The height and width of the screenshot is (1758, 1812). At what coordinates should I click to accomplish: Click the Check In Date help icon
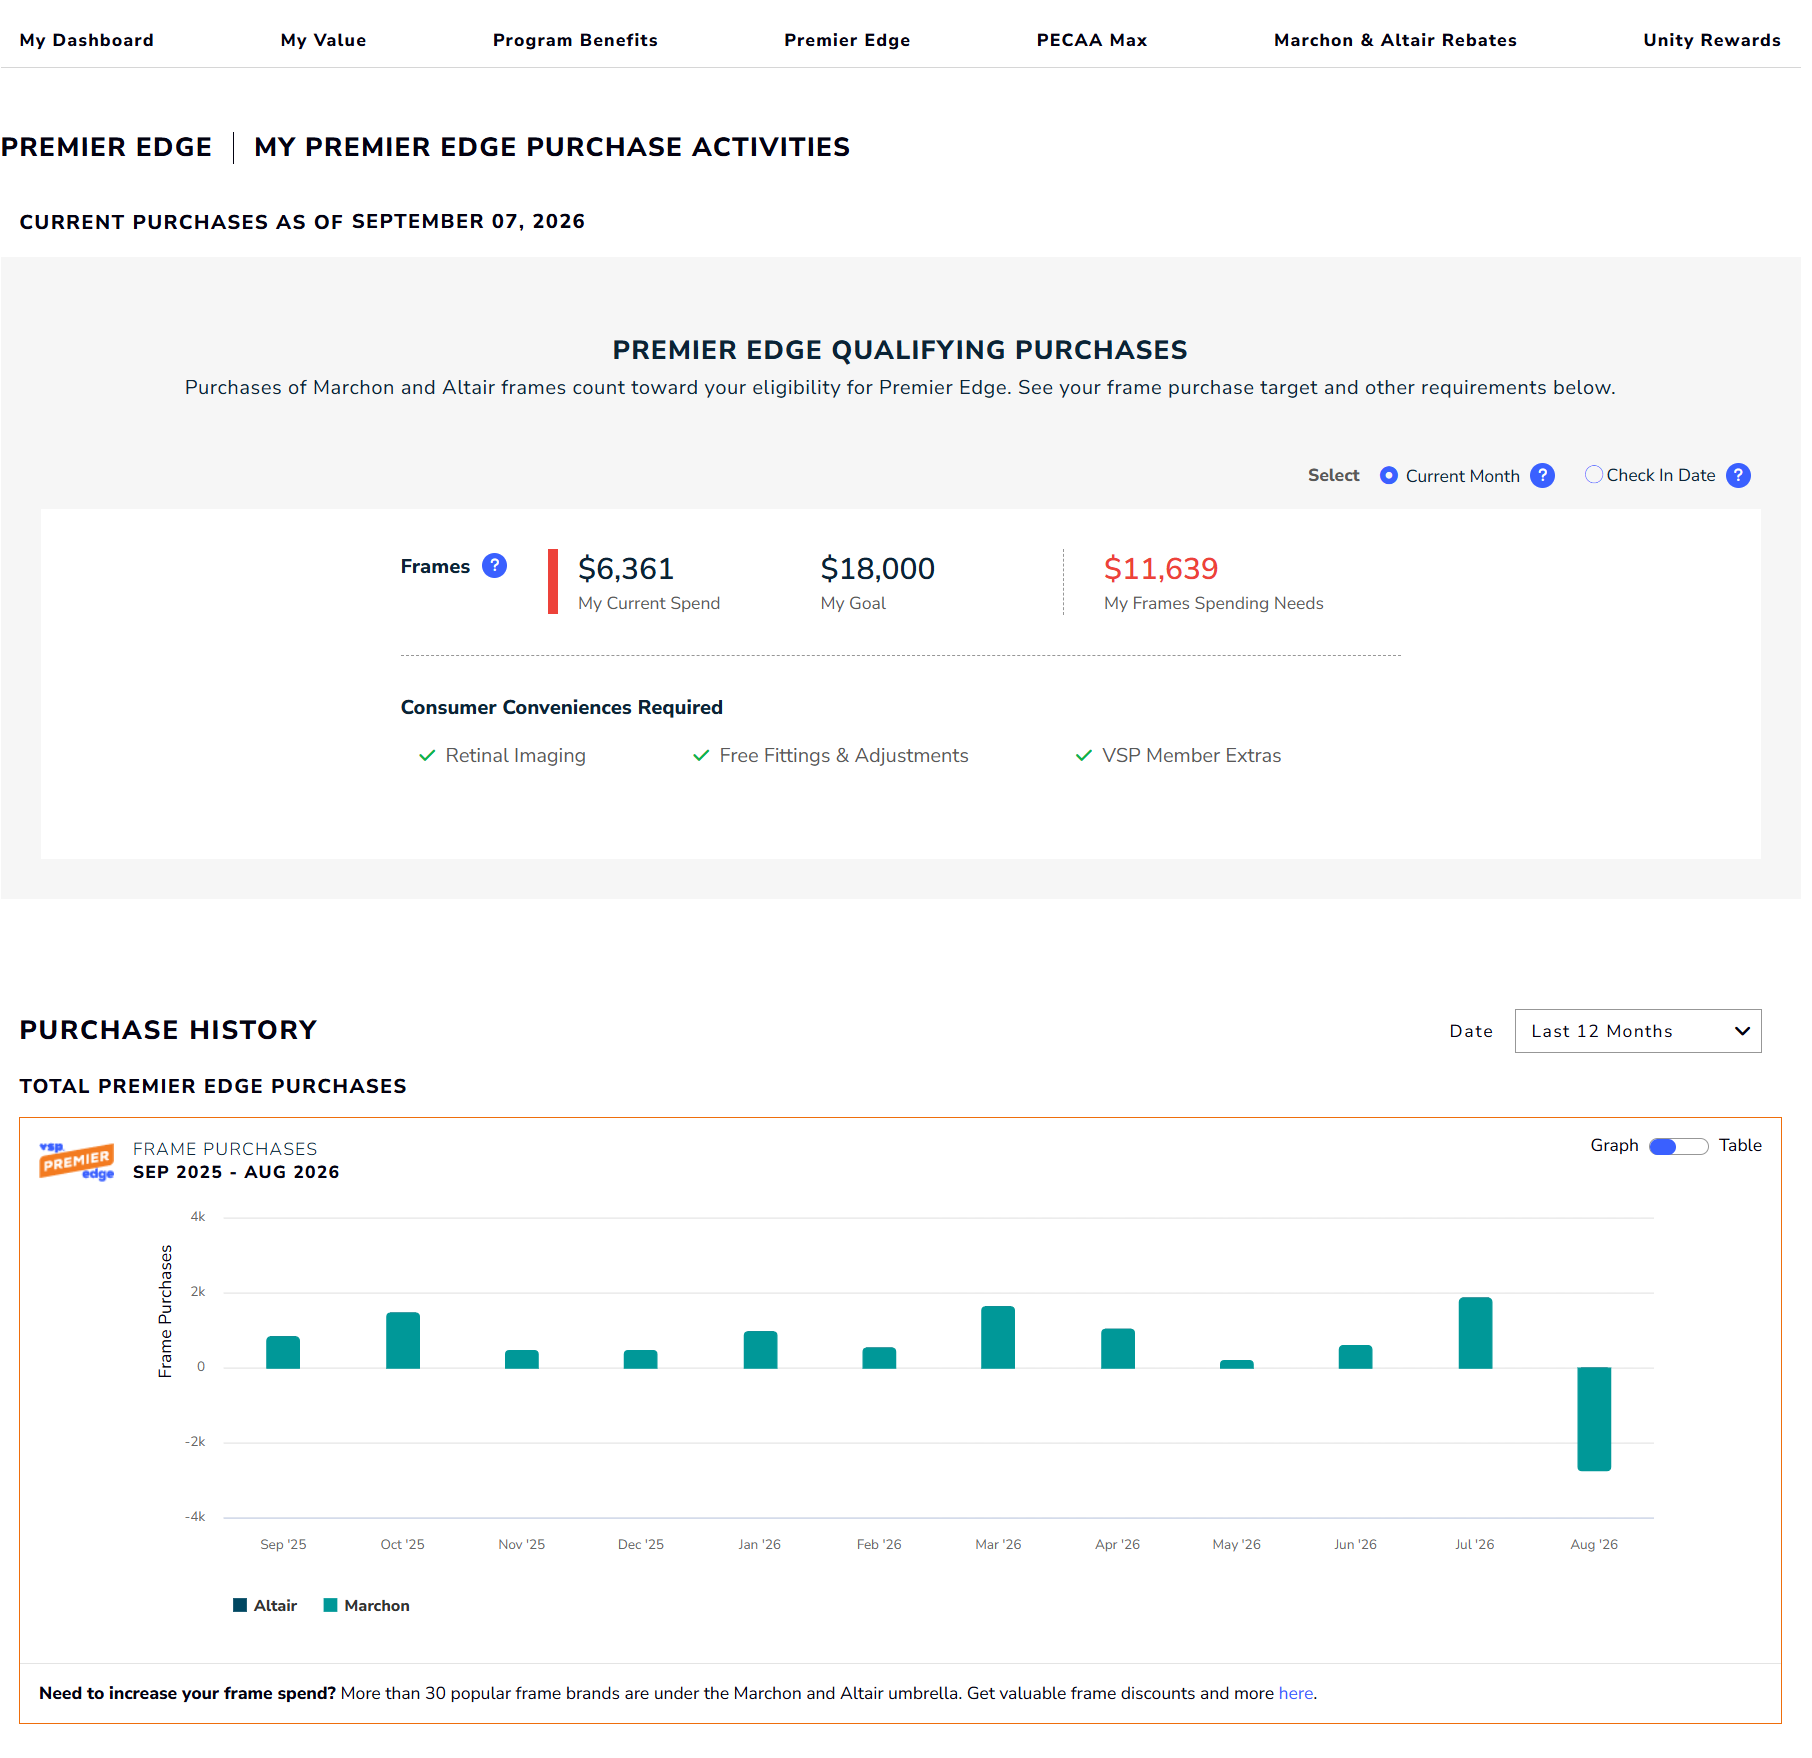click(1739, 475)
